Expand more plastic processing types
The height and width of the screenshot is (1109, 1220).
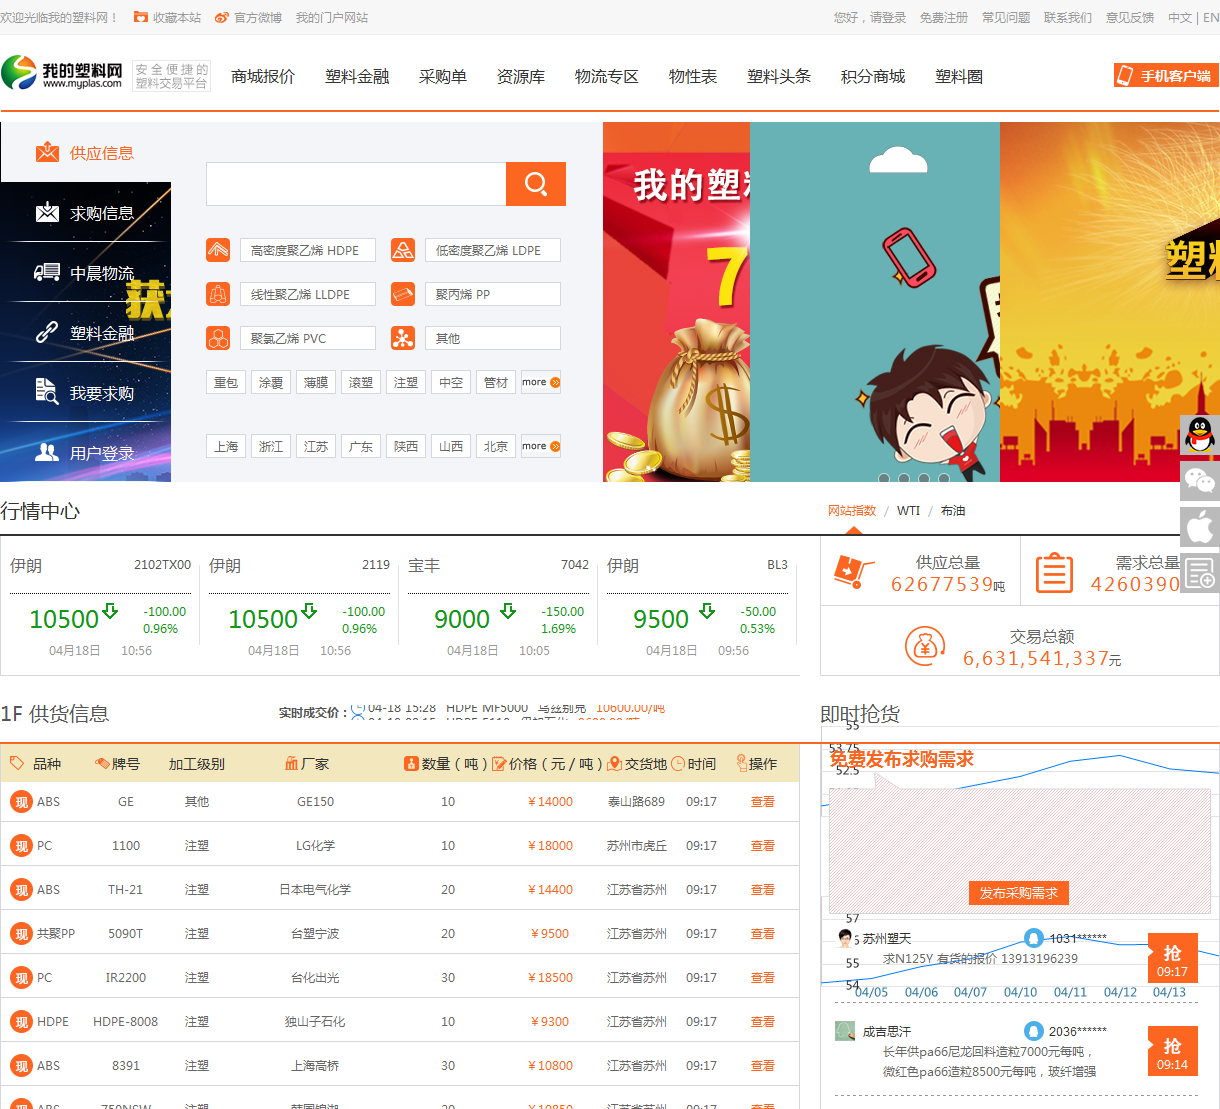point(541,382)
